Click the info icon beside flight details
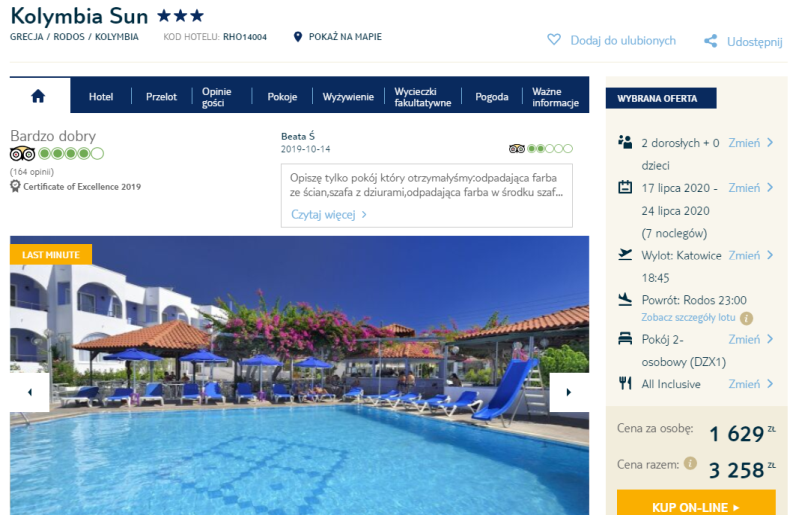790x515 pixels. (x=746, y=318)
